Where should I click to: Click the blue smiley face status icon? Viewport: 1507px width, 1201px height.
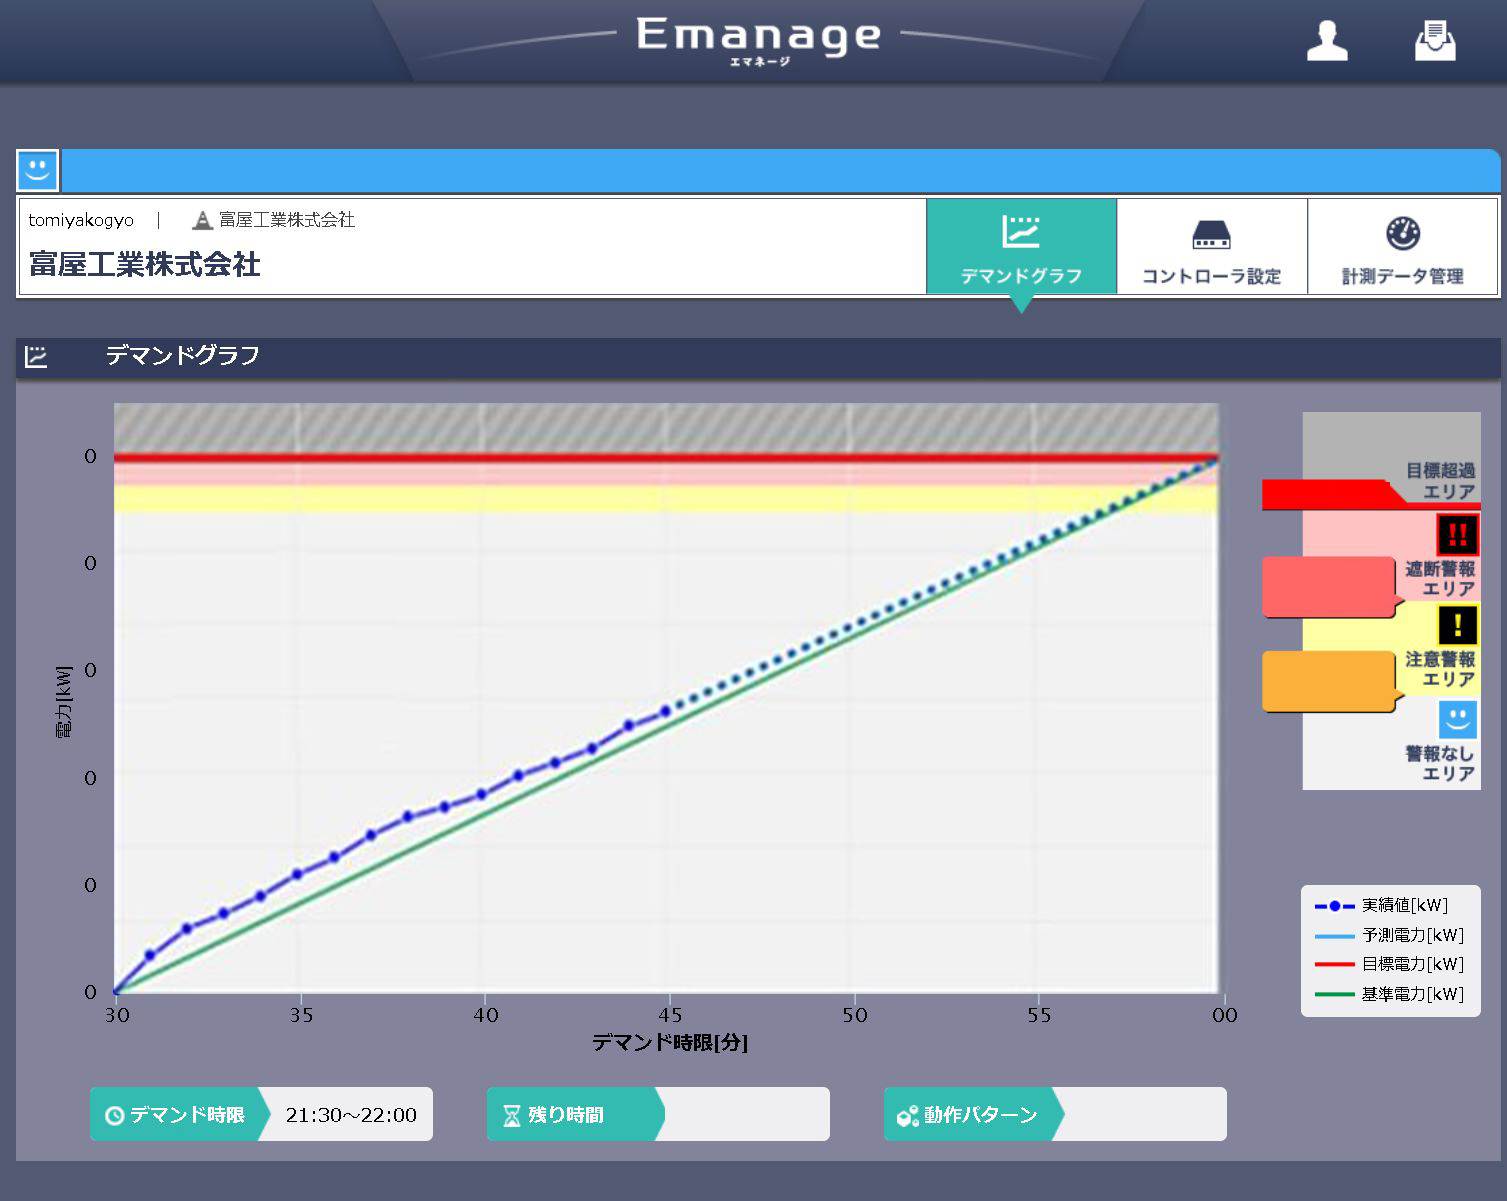pos(38,170)
